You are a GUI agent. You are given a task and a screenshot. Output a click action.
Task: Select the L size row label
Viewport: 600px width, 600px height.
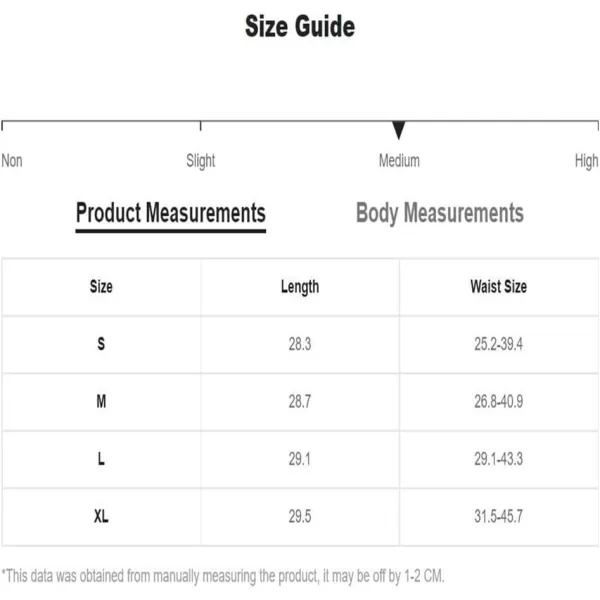pyautogui.click(x=101, y=459)
